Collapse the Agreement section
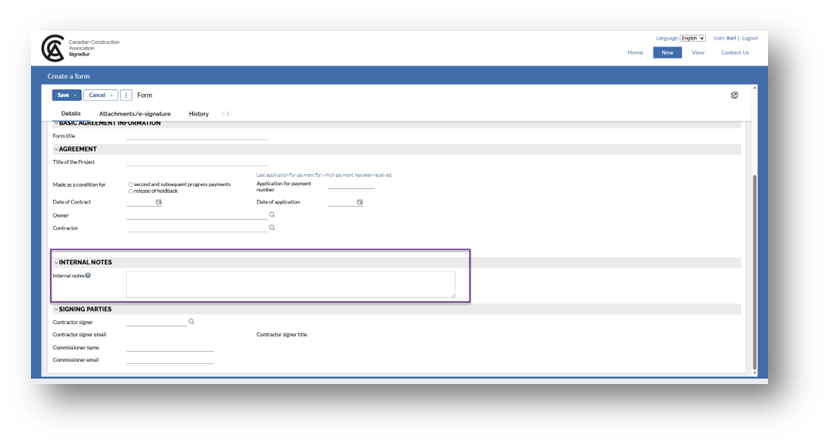The width and height of the screenshot is (830, 446). 55,149
